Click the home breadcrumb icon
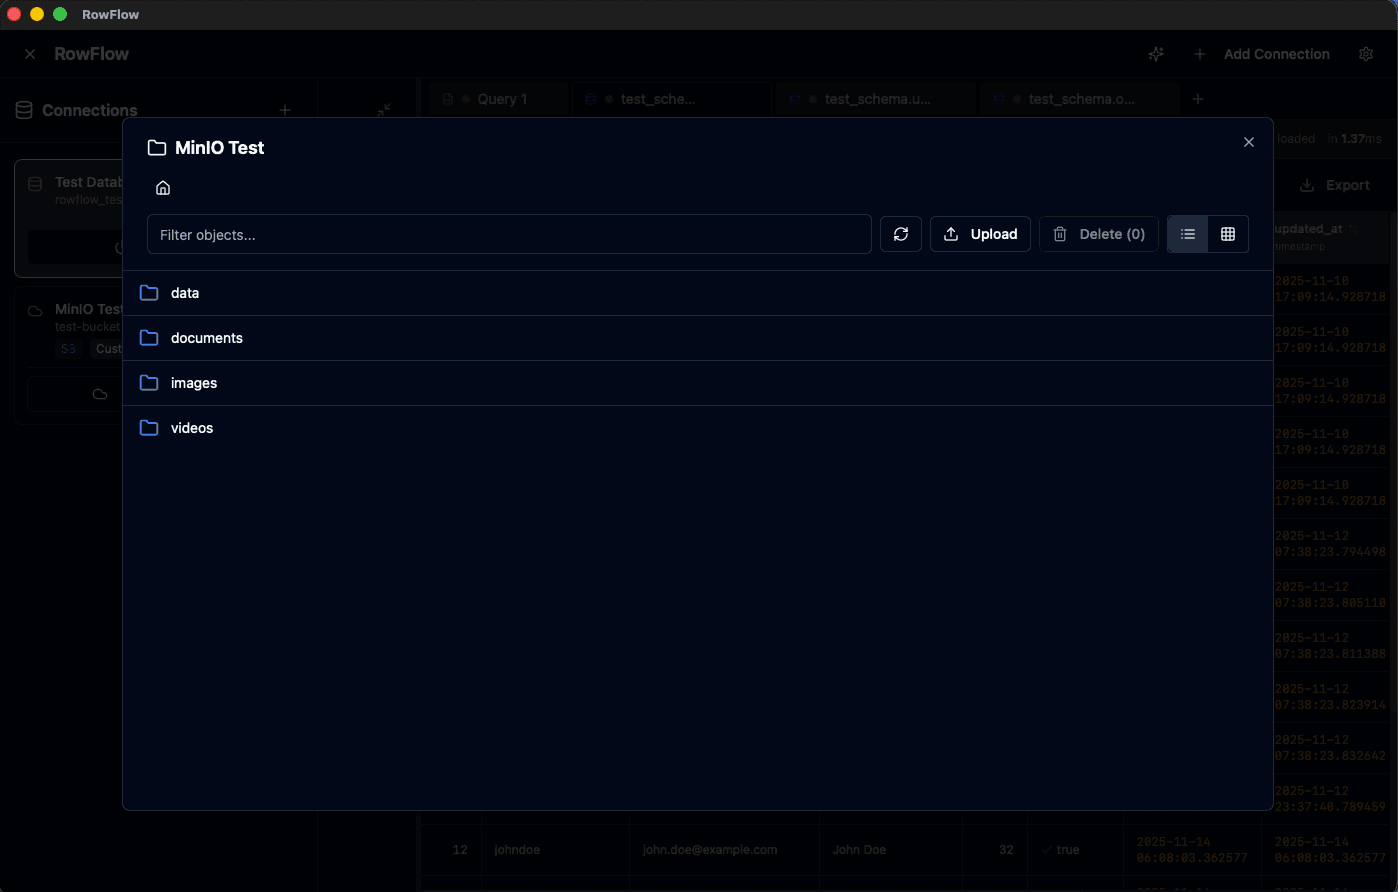1398x892 pixels. pyautogui.click(x=162, y=187)
